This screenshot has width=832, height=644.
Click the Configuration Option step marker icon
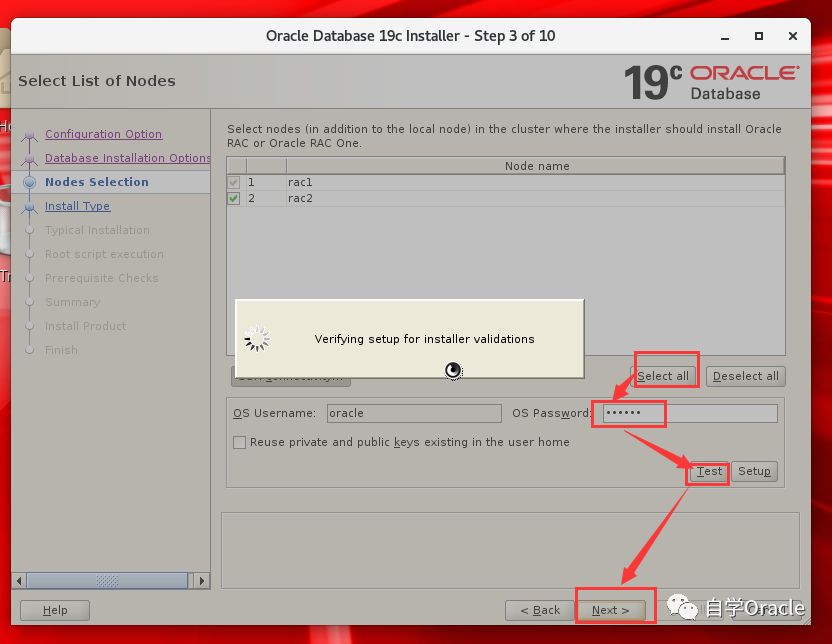click(x=30, y=137)
